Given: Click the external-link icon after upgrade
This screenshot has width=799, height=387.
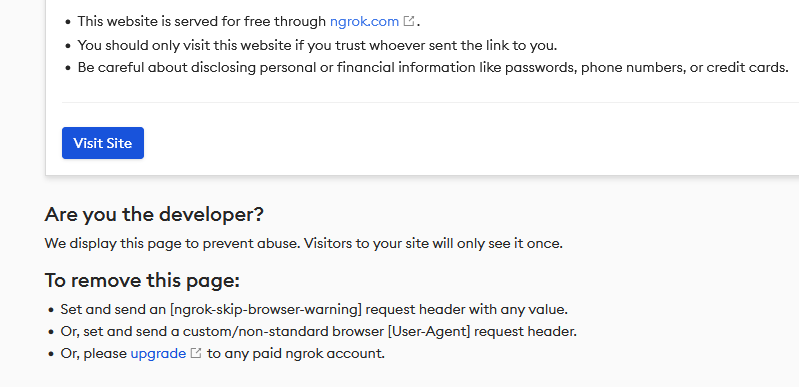Looking at the screenshot, I should point(196,353).
